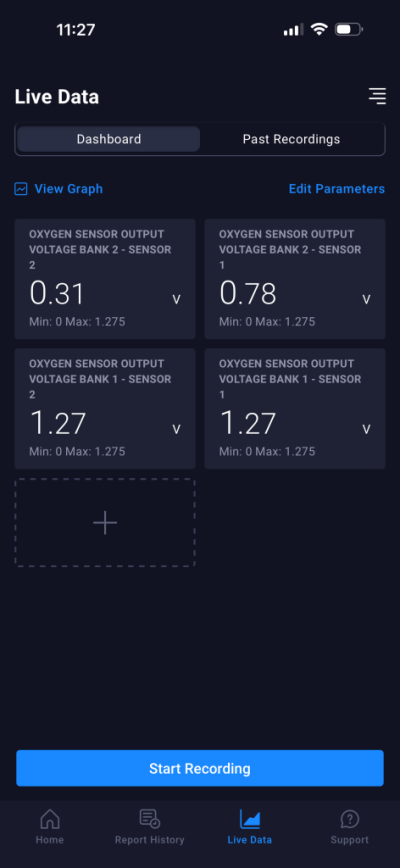400x868 pixels.
Task: Select Bank 1 Sensor 1 voltage card
Action: click(295, 409)
